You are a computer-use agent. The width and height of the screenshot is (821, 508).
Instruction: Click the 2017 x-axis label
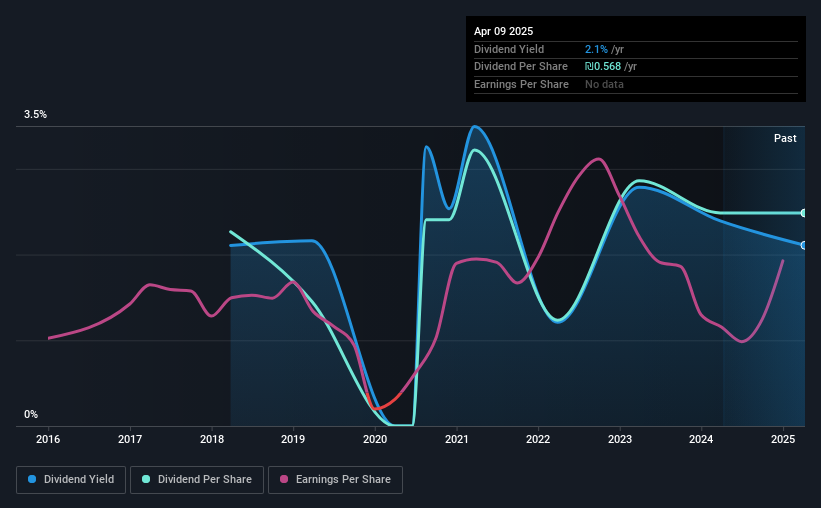[x=130, y=439]
